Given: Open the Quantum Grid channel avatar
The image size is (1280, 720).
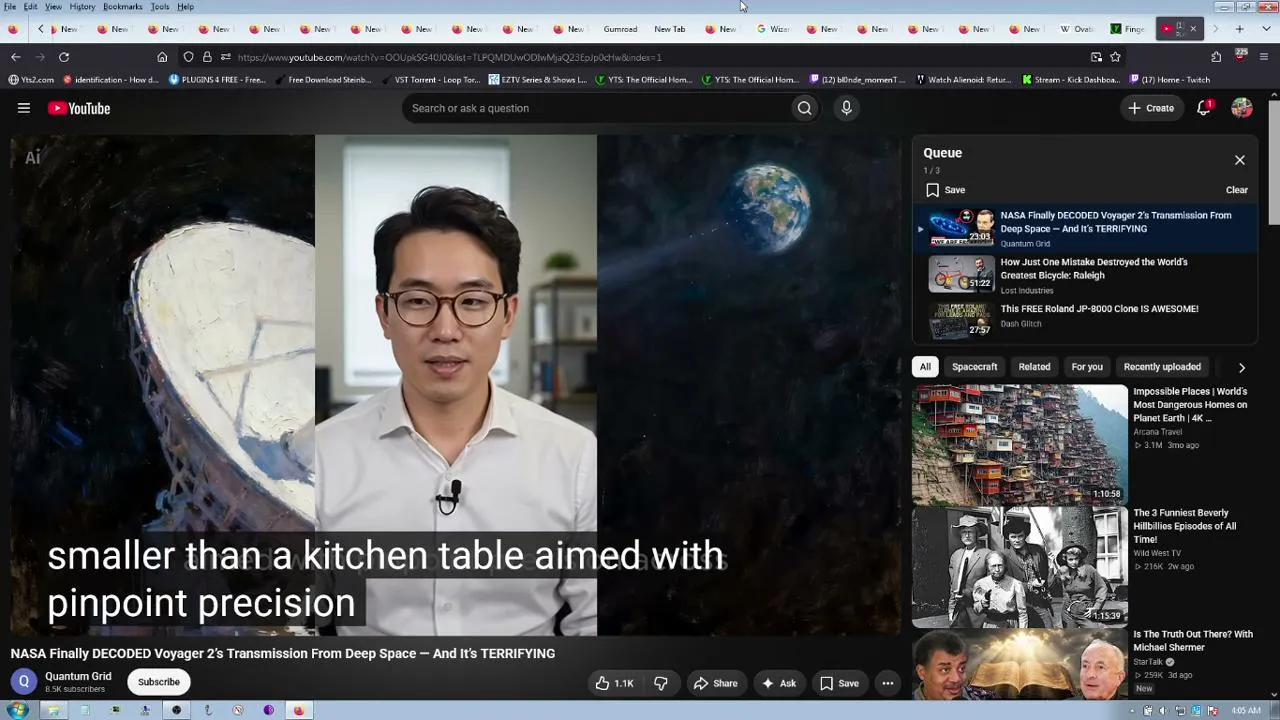Looking at the screenshot, I should [24, 681].
